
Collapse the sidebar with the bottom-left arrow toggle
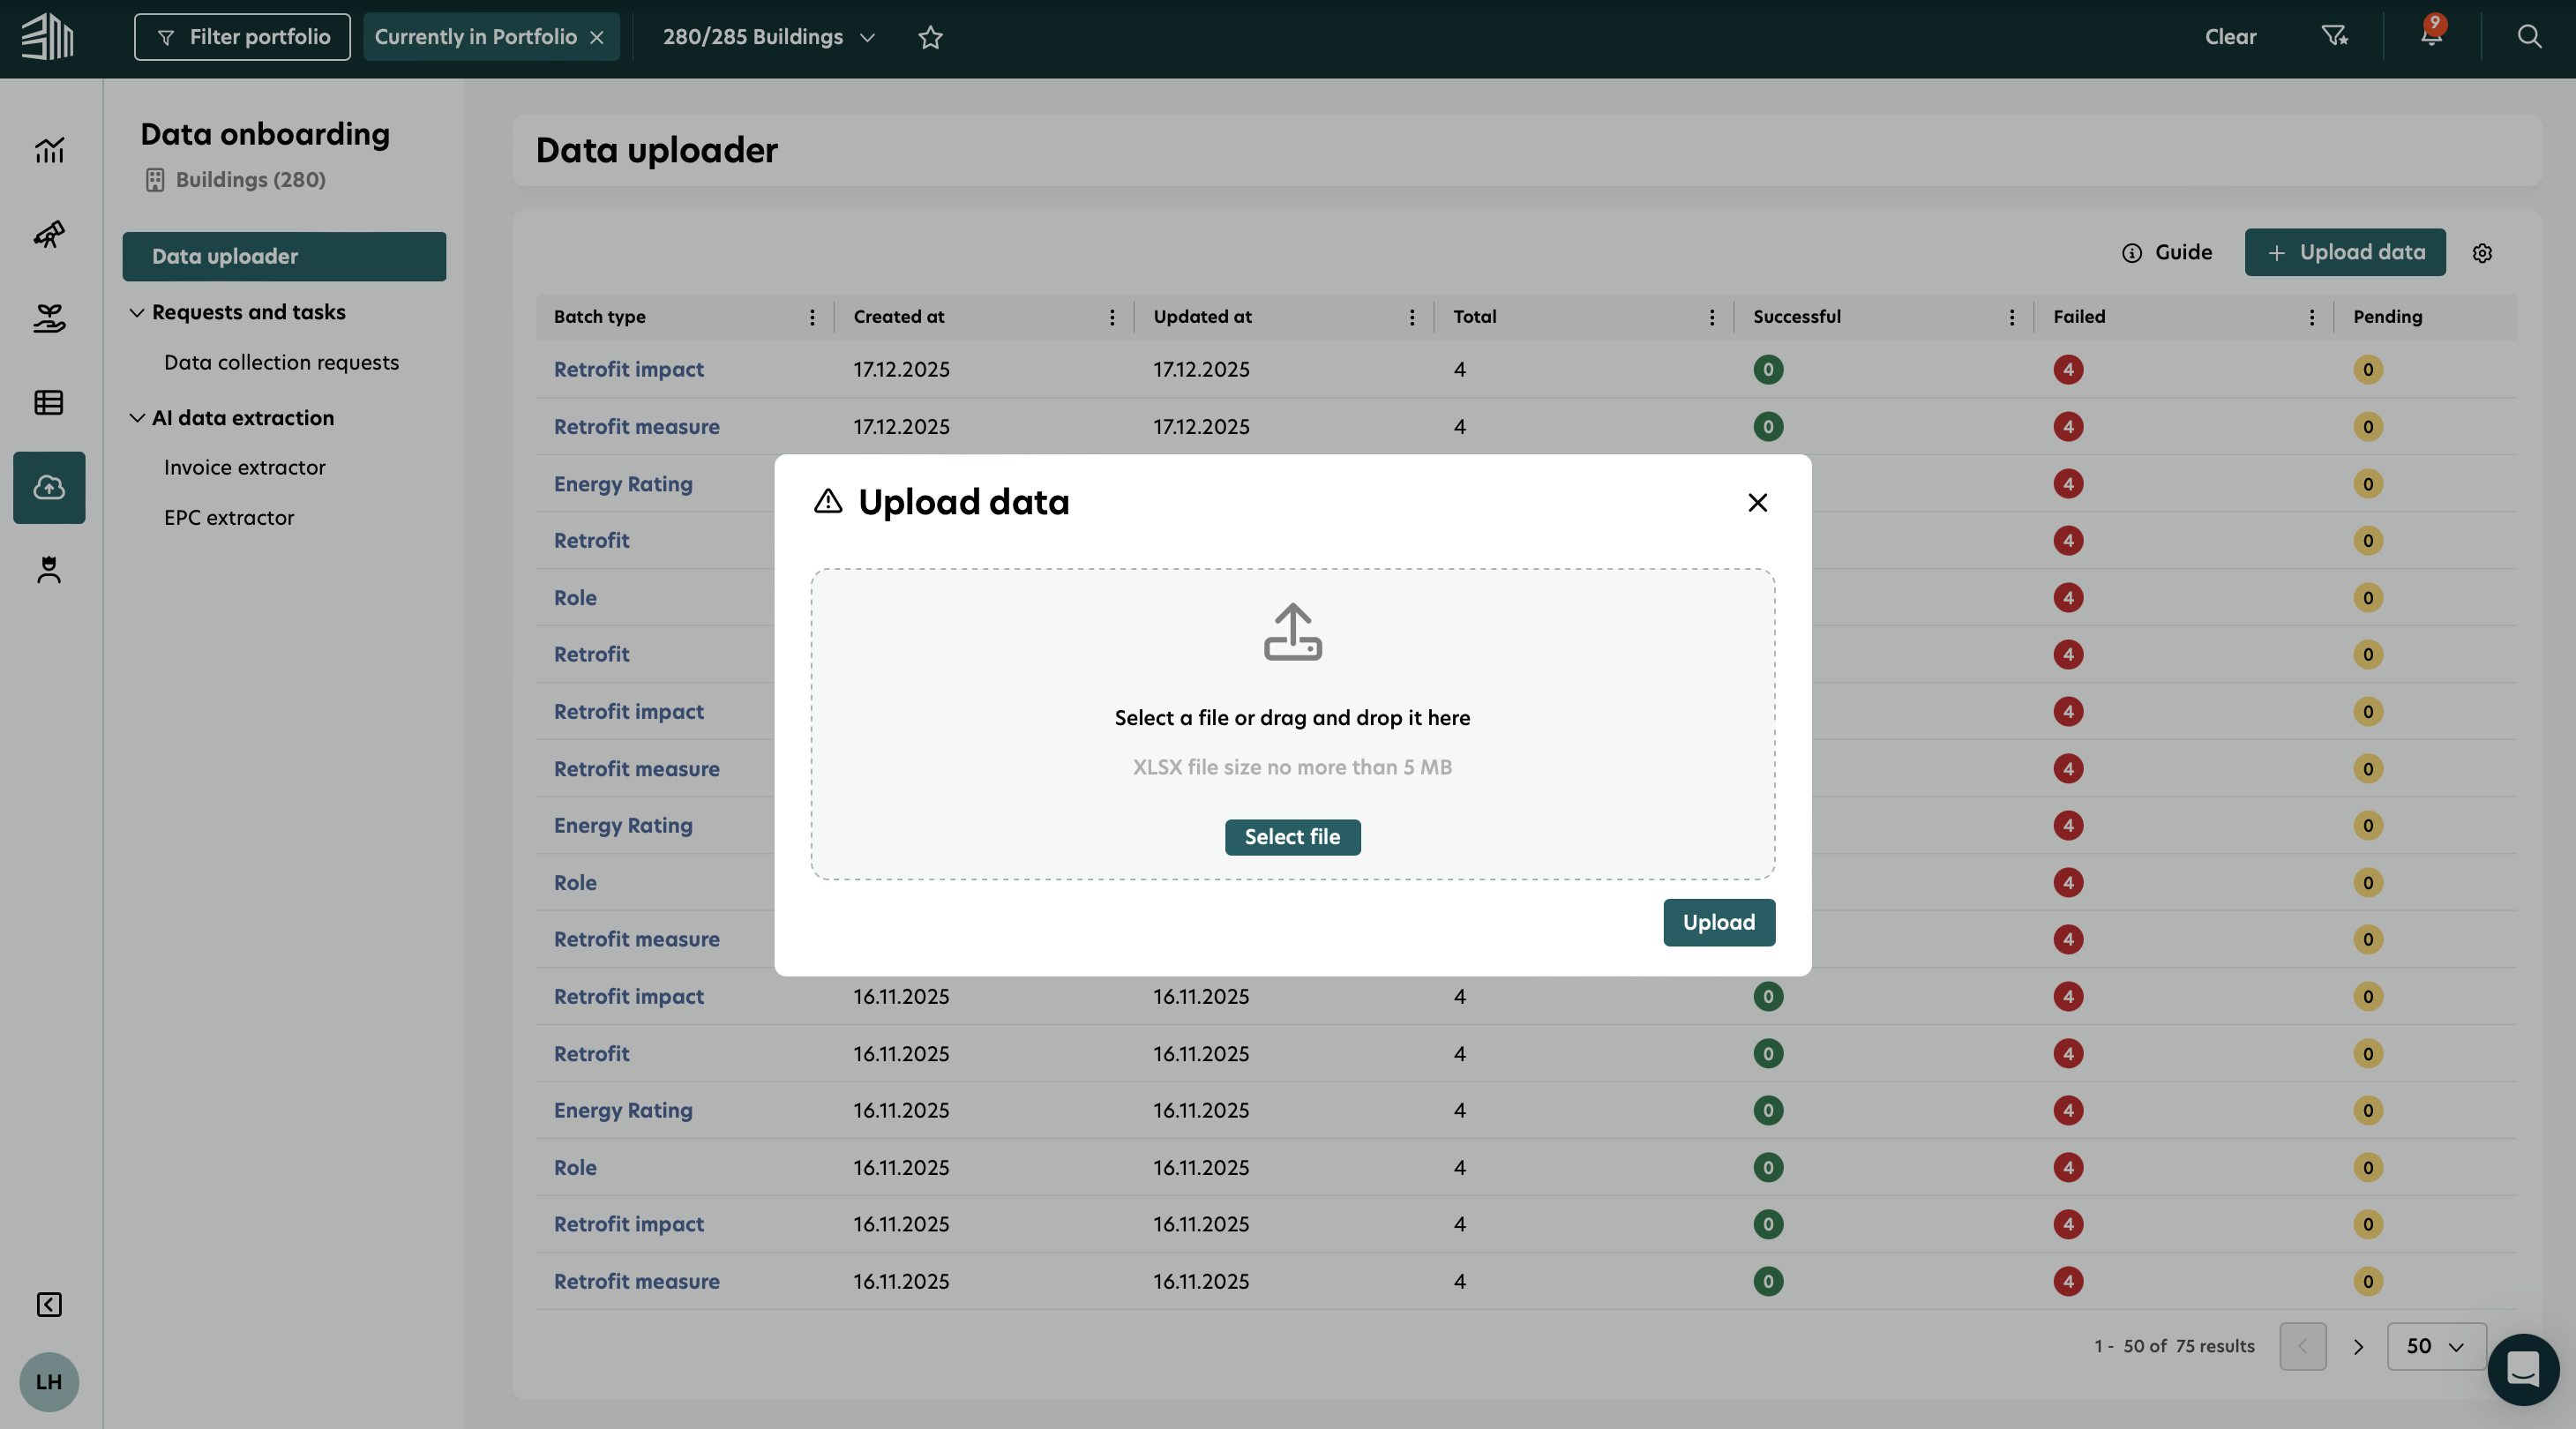48,1304
